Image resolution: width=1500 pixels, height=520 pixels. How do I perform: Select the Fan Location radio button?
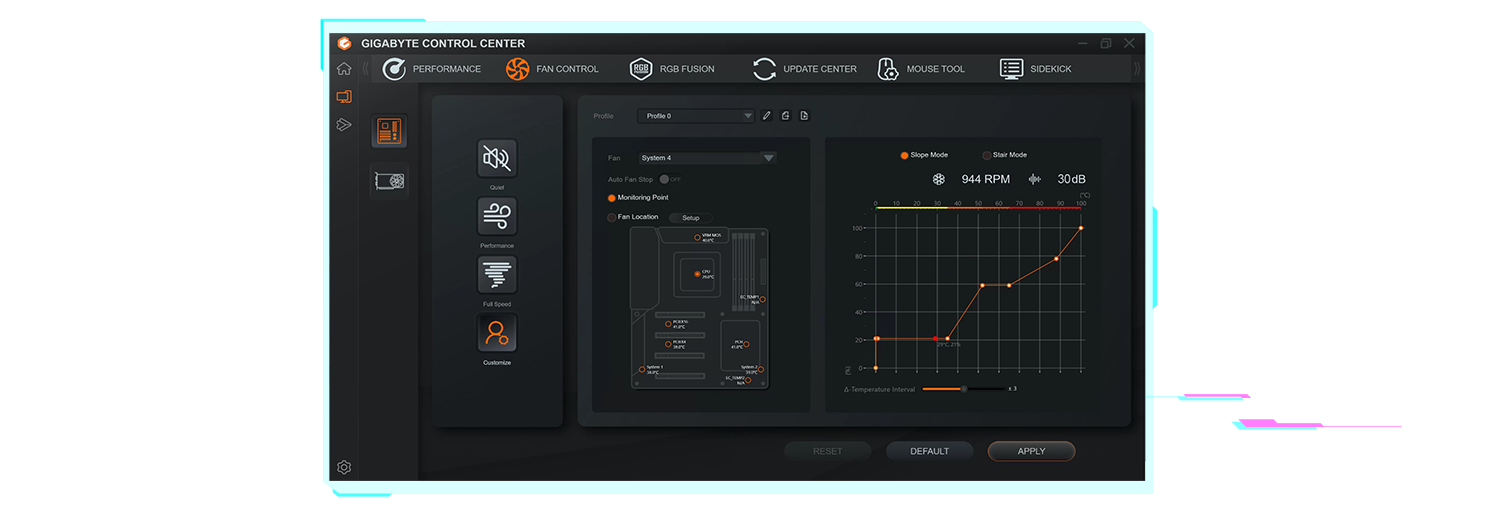point(612,217)
